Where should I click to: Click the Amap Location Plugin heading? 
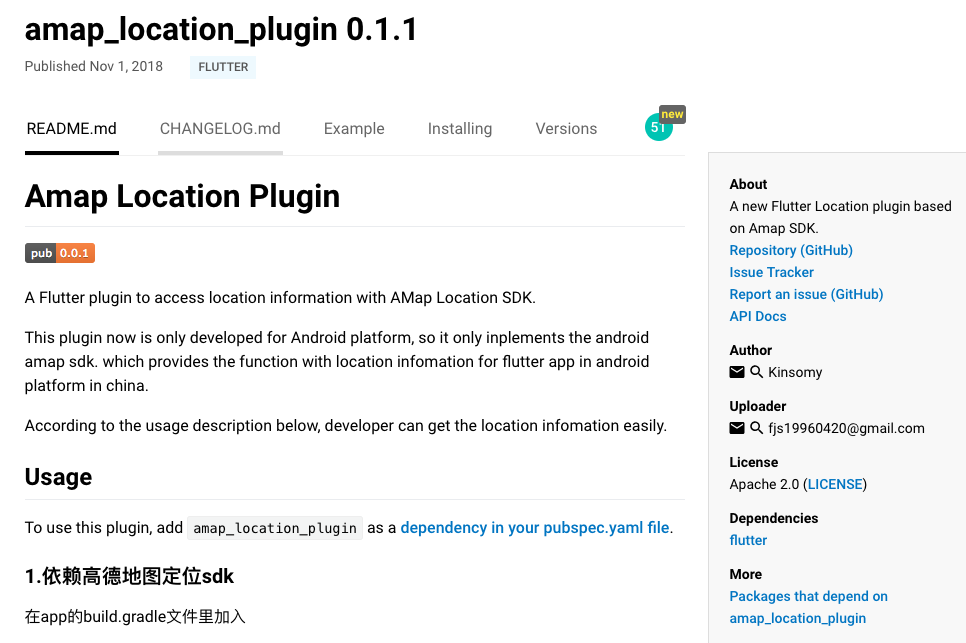click(x=182, y=196)
